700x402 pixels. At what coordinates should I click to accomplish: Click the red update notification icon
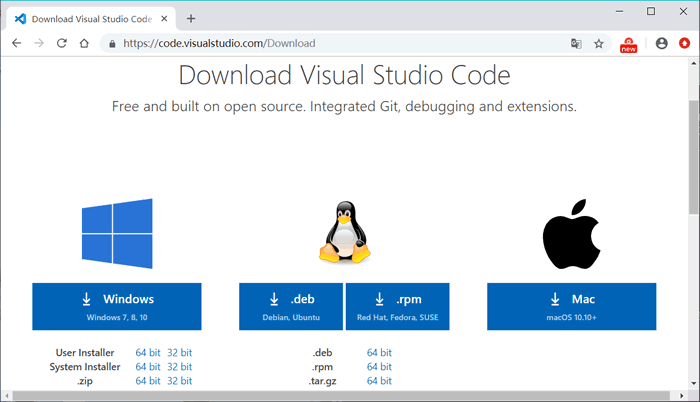684,43
